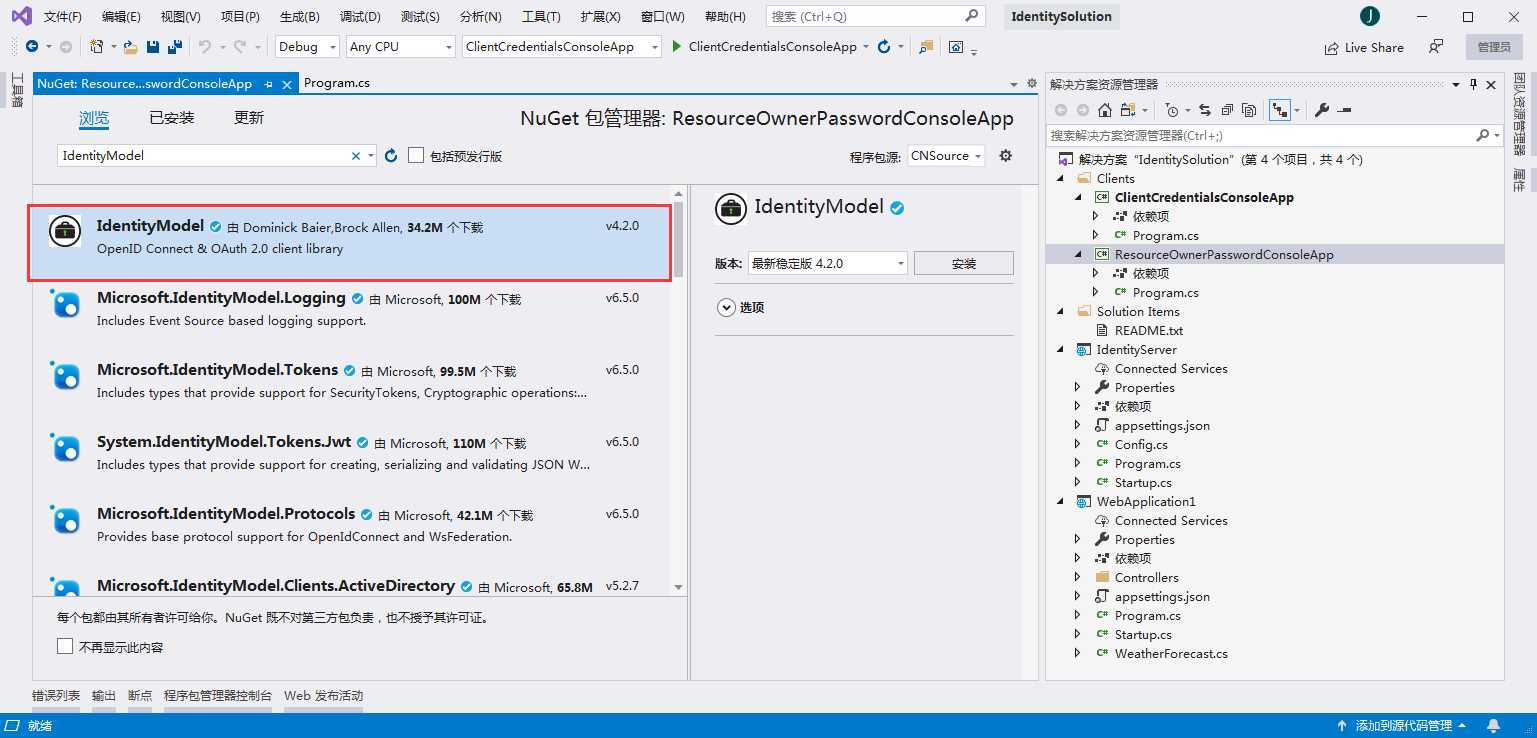Refresh the NuGet package search results
The image size is (1537, 738).
(x=391, y=156)
